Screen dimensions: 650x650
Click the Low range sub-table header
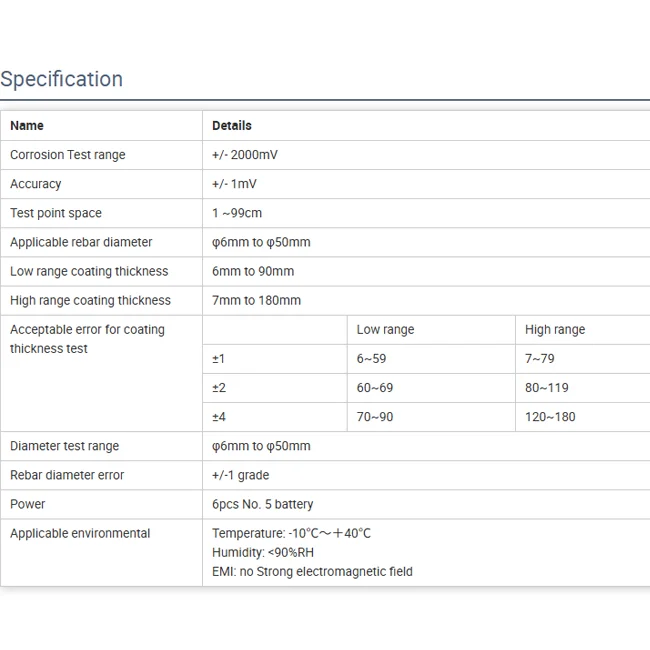coord(385,330)
